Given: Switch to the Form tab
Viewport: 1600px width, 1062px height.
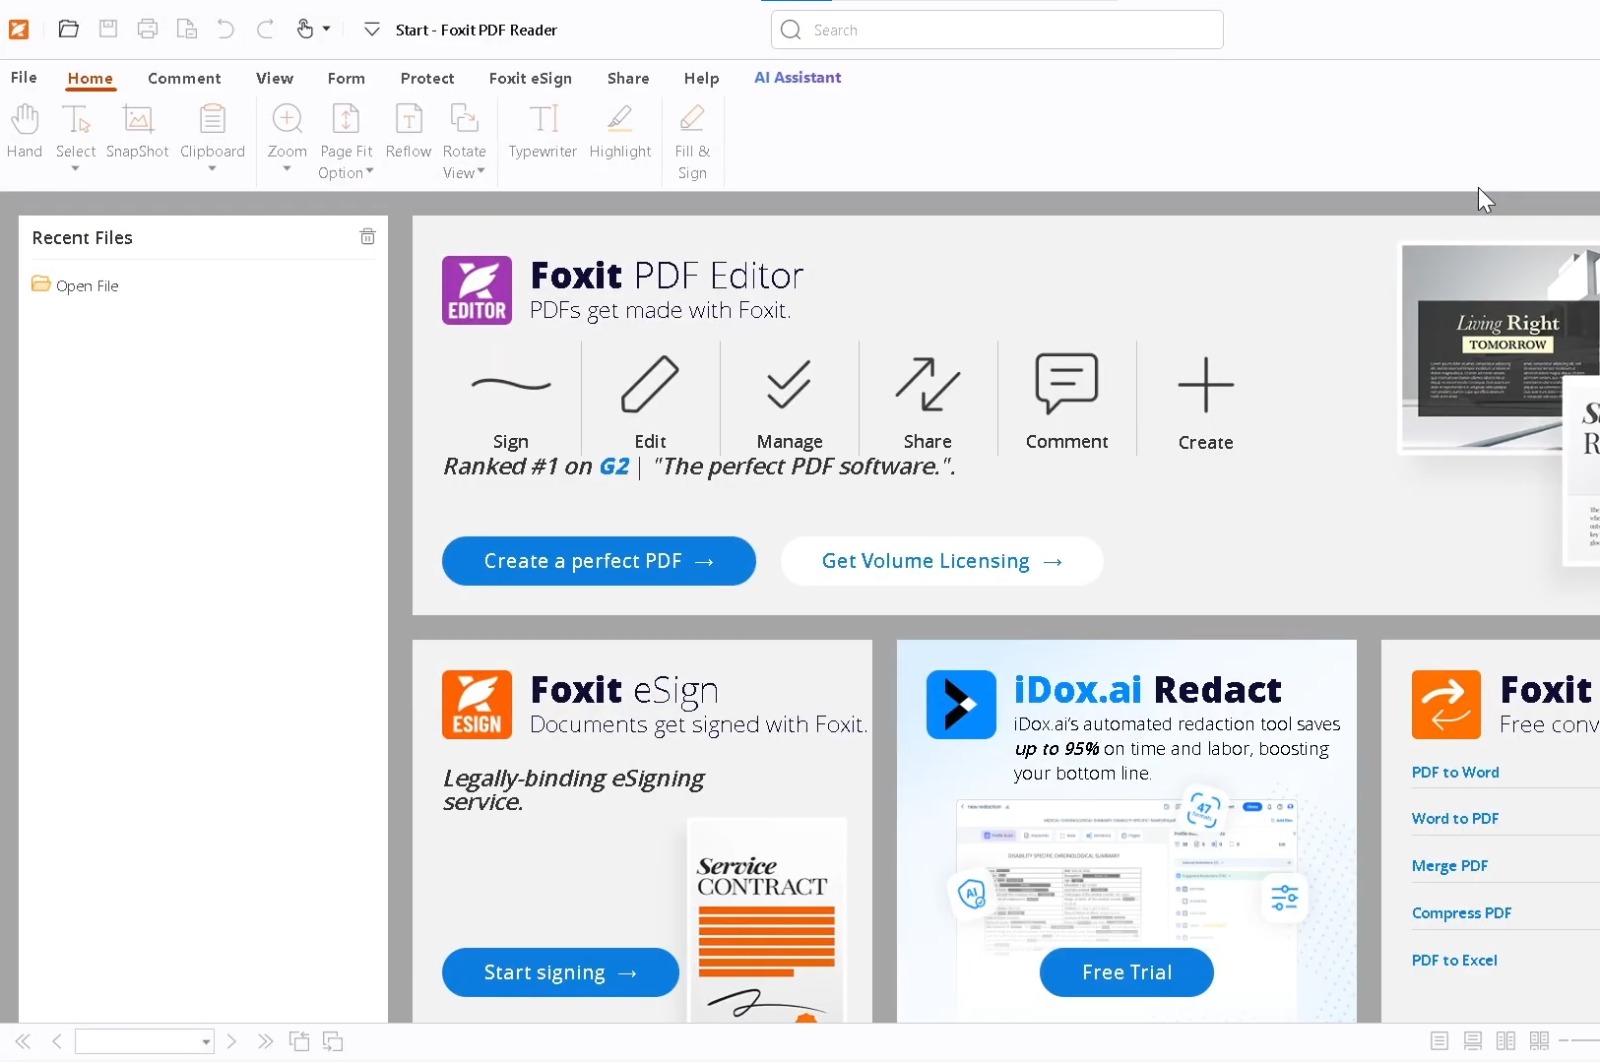Looking at the screenshot, I should pos(346,78).
